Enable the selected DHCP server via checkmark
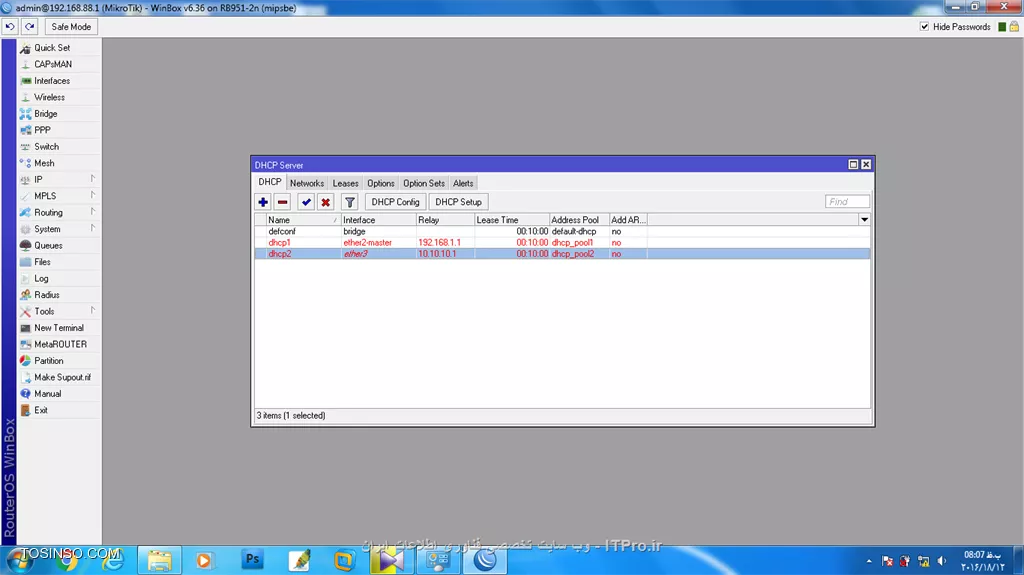This screenshot has height=575, width=1024. point(306,202)
